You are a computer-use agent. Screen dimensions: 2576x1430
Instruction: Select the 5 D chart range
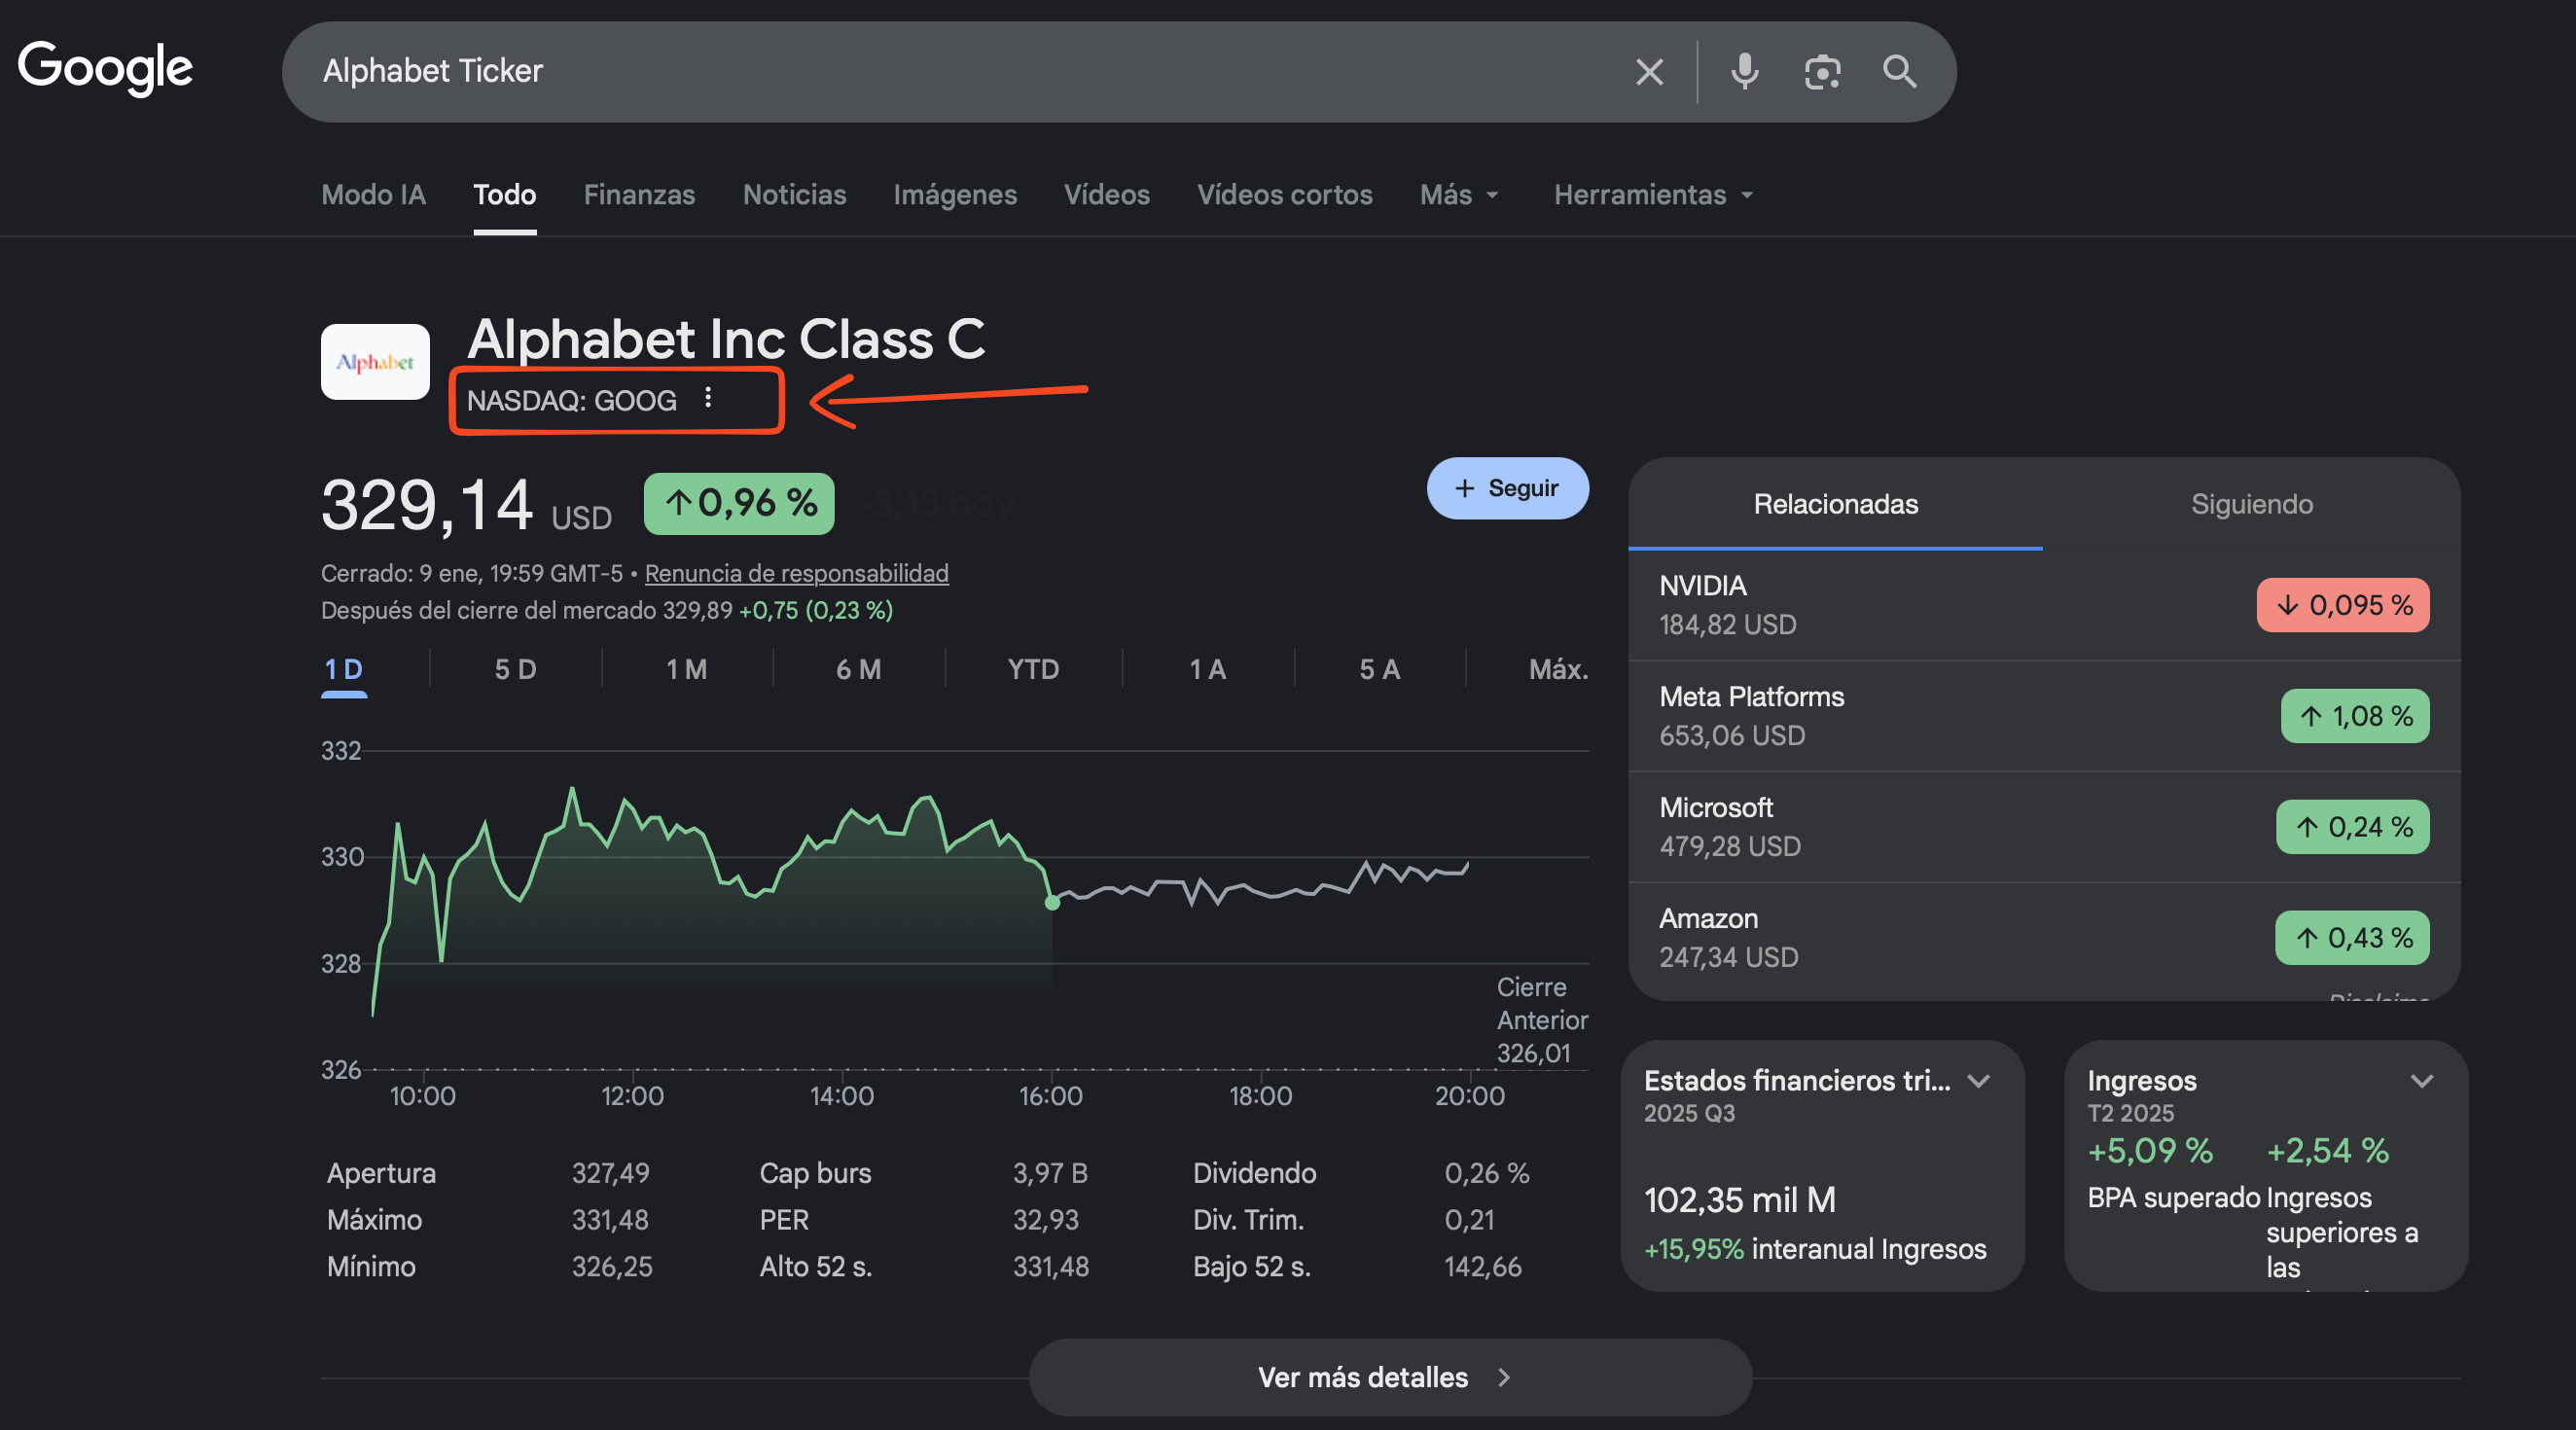(515, 669)
